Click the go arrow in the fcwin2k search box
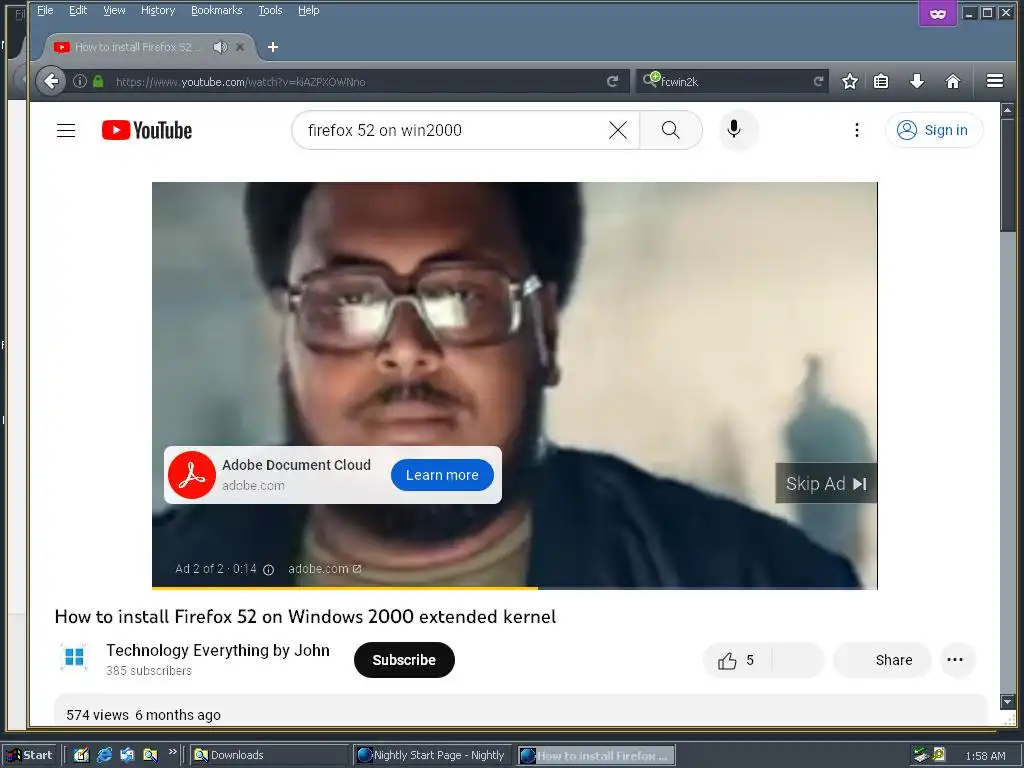Viewport: 1024px width, 768px height. [818, 82]
